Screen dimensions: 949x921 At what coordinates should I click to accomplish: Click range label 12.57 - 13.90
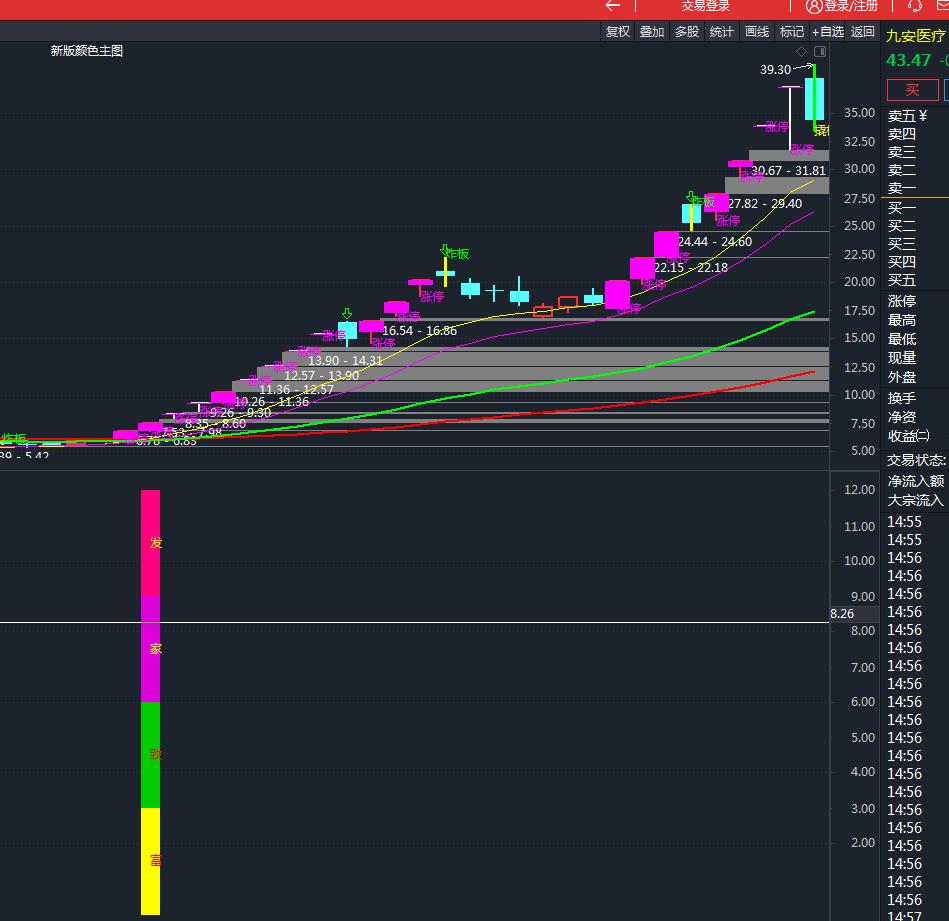click(x=321, y=376)
